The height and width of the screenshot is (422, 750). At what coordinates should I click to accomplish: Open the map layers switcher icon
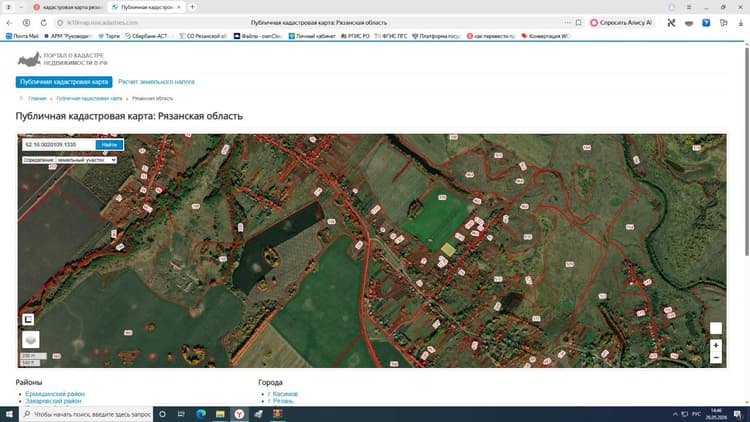pos(31,340)
